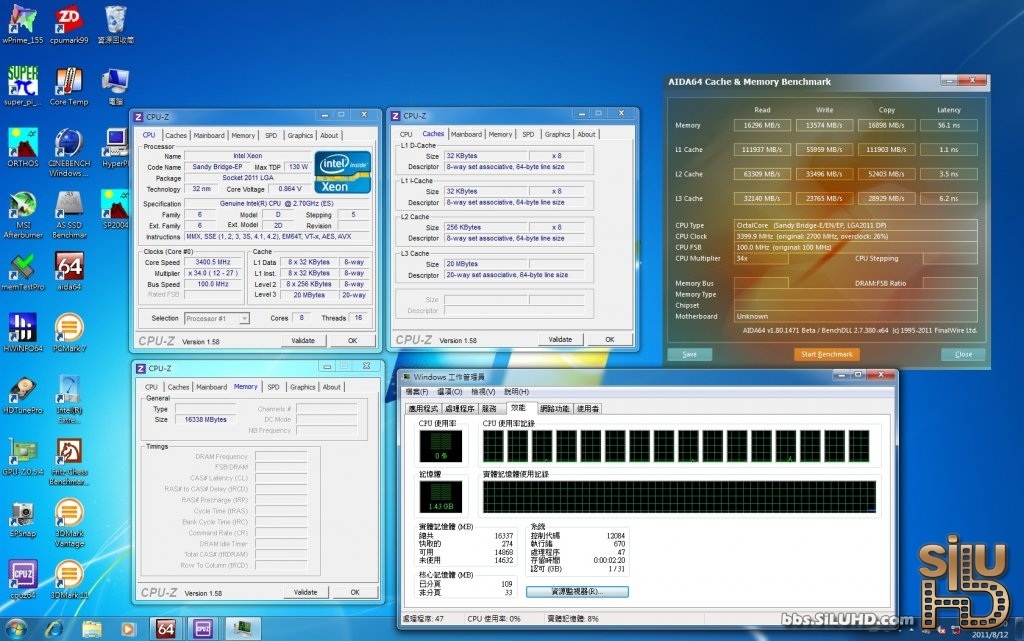Open the wPrime_155 desktop shortcut

(20, 20)
